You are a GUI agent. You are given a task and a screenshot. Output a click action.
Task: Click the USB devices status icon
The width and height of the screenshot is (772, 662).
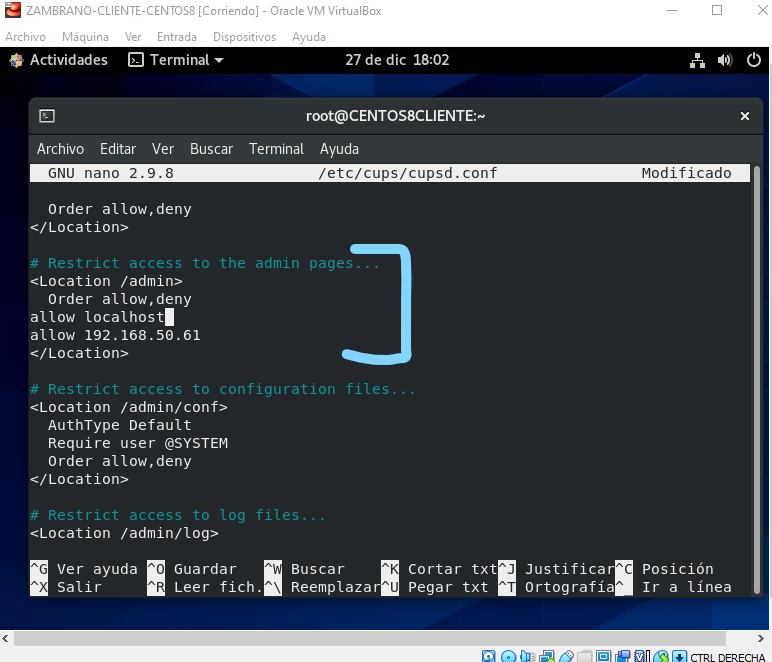[566, 656]
